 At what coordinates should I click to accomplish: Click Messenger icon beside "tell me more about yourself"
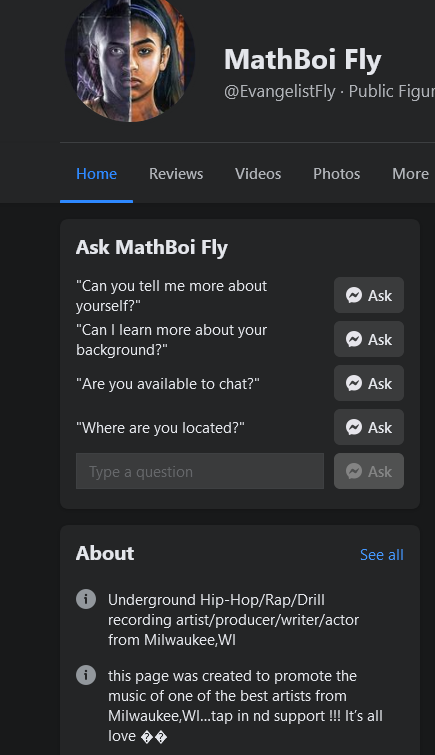click(354, 295)
